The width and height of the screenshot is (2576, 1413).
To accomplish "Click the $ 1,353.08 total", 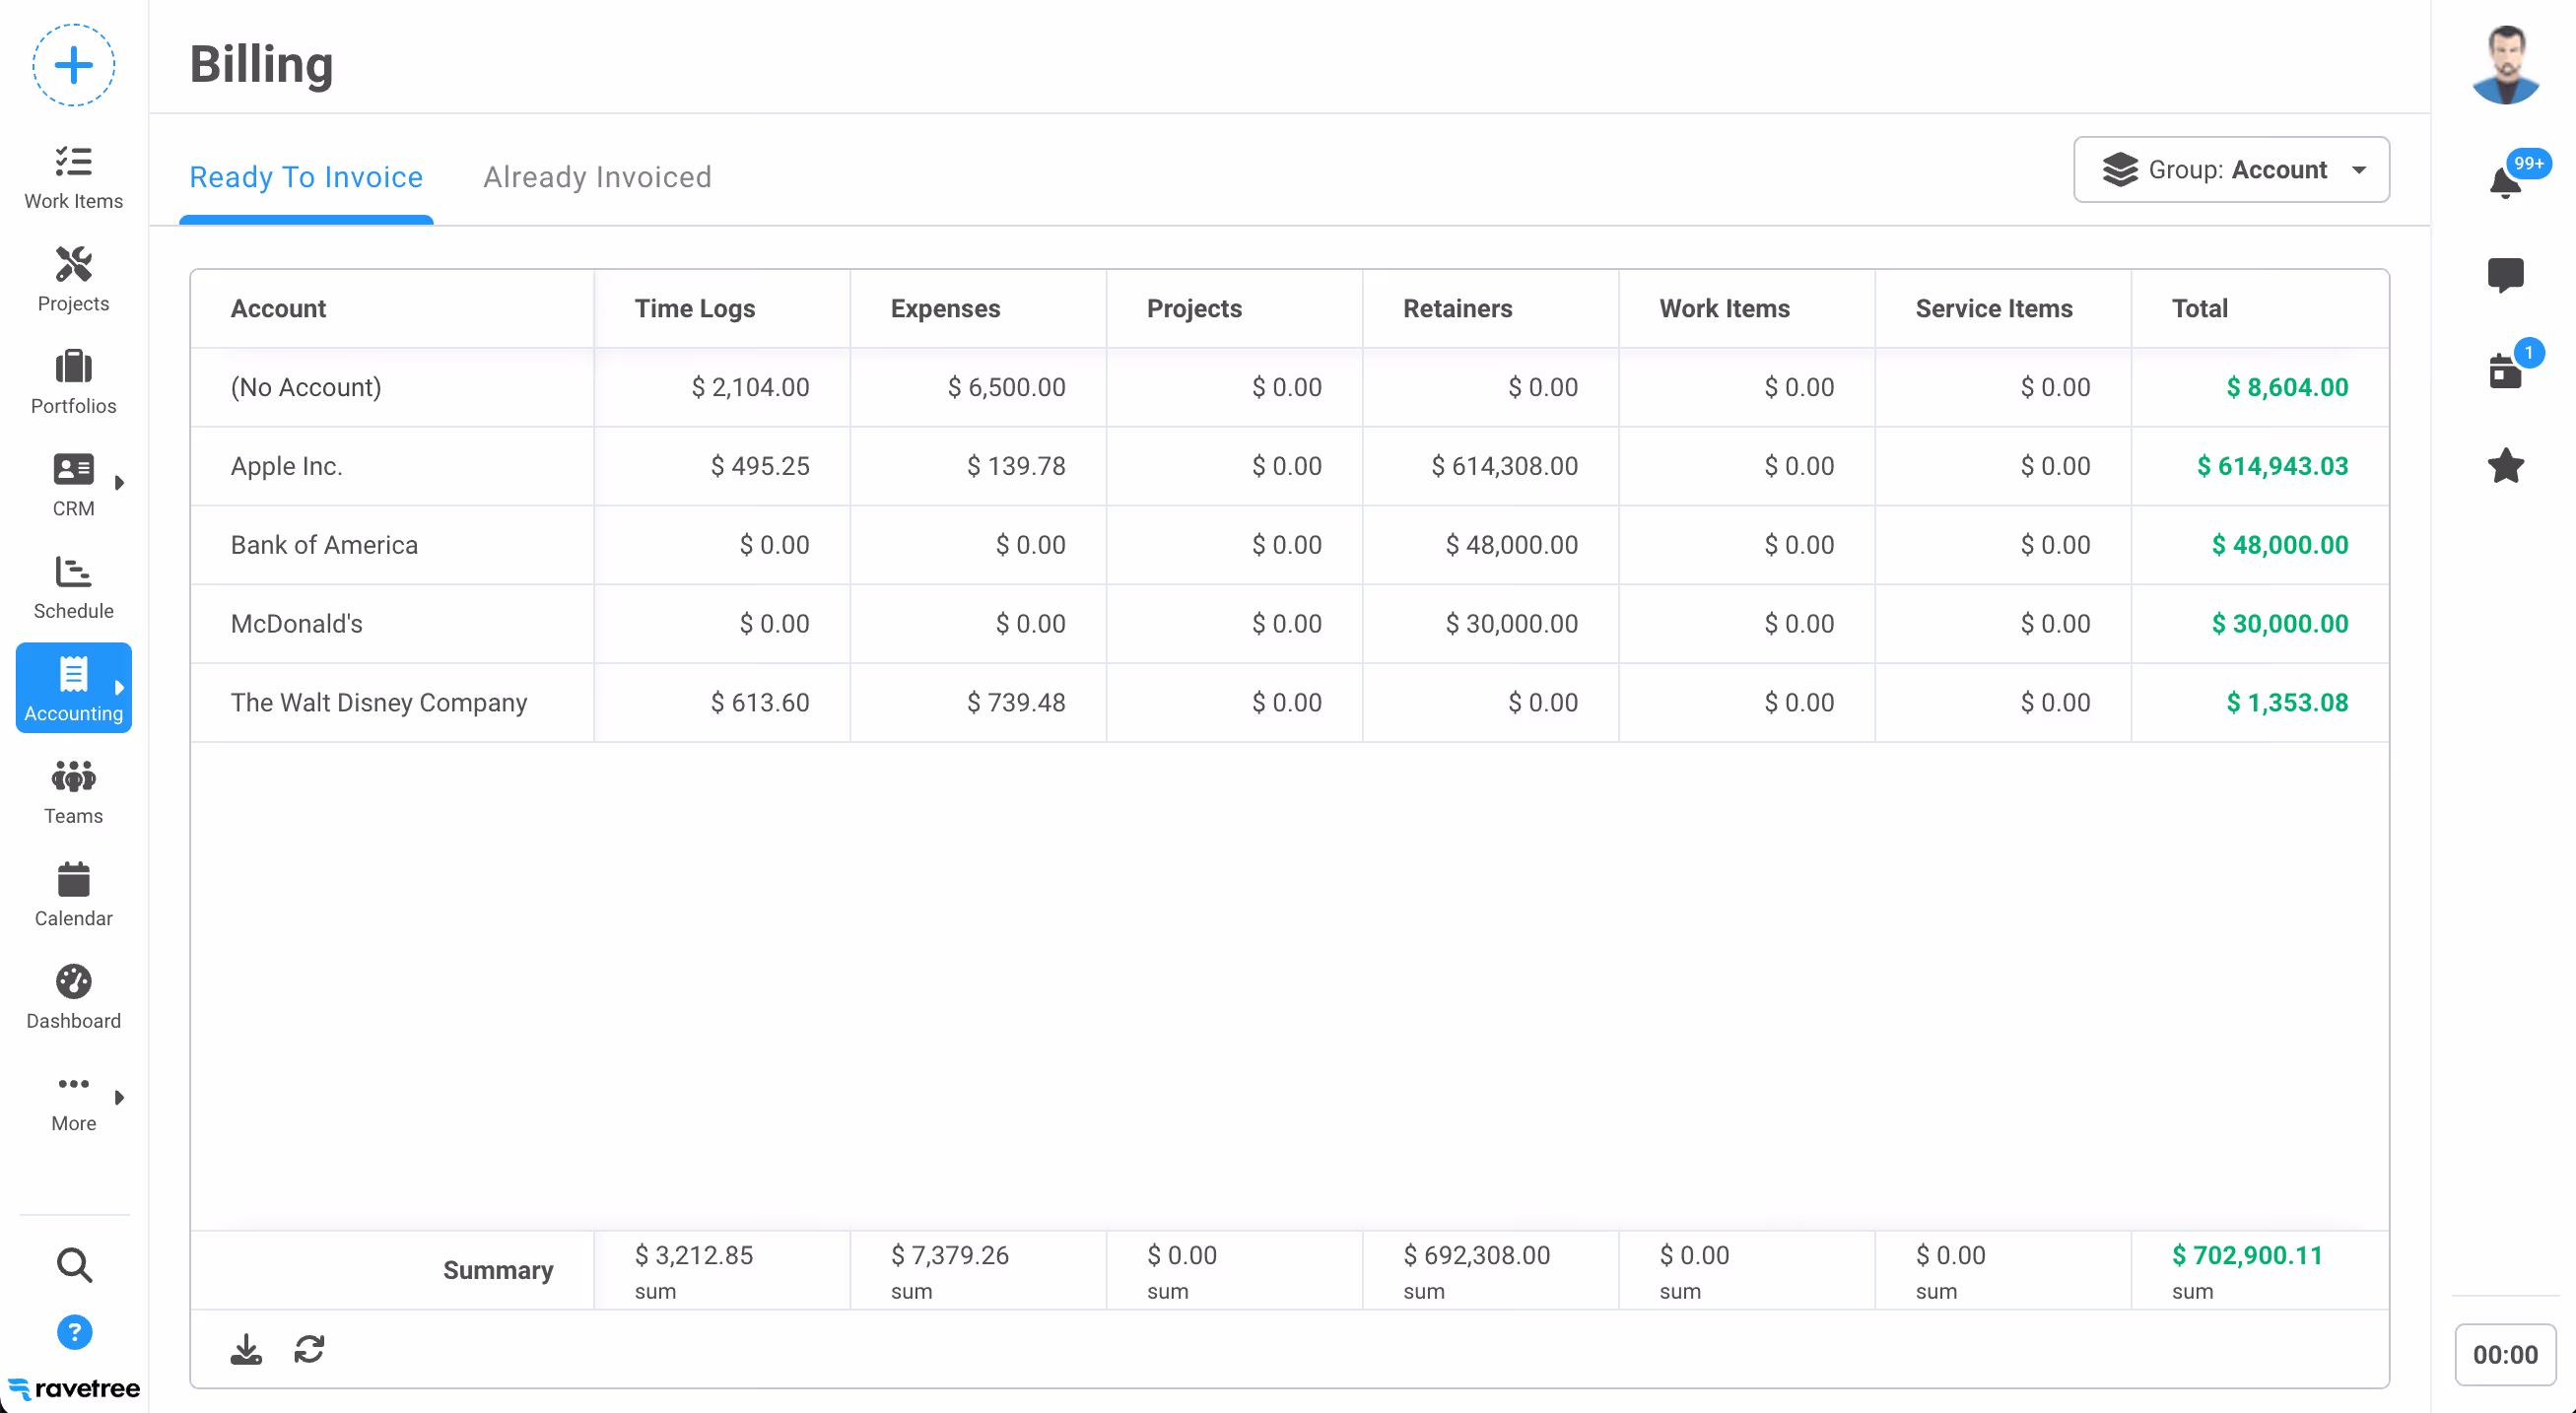I will click(x=2286, y=703).
